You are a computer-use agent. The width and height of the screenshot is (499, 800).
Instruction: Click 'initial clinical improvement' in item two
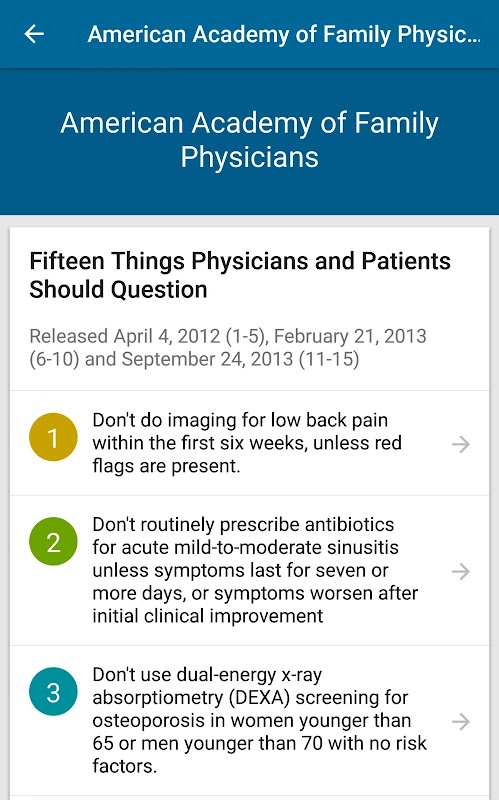208,616
